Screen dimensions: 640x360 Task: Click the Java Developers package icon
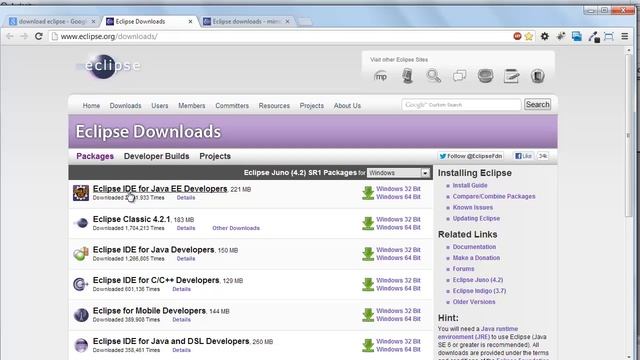coord(81,253)
